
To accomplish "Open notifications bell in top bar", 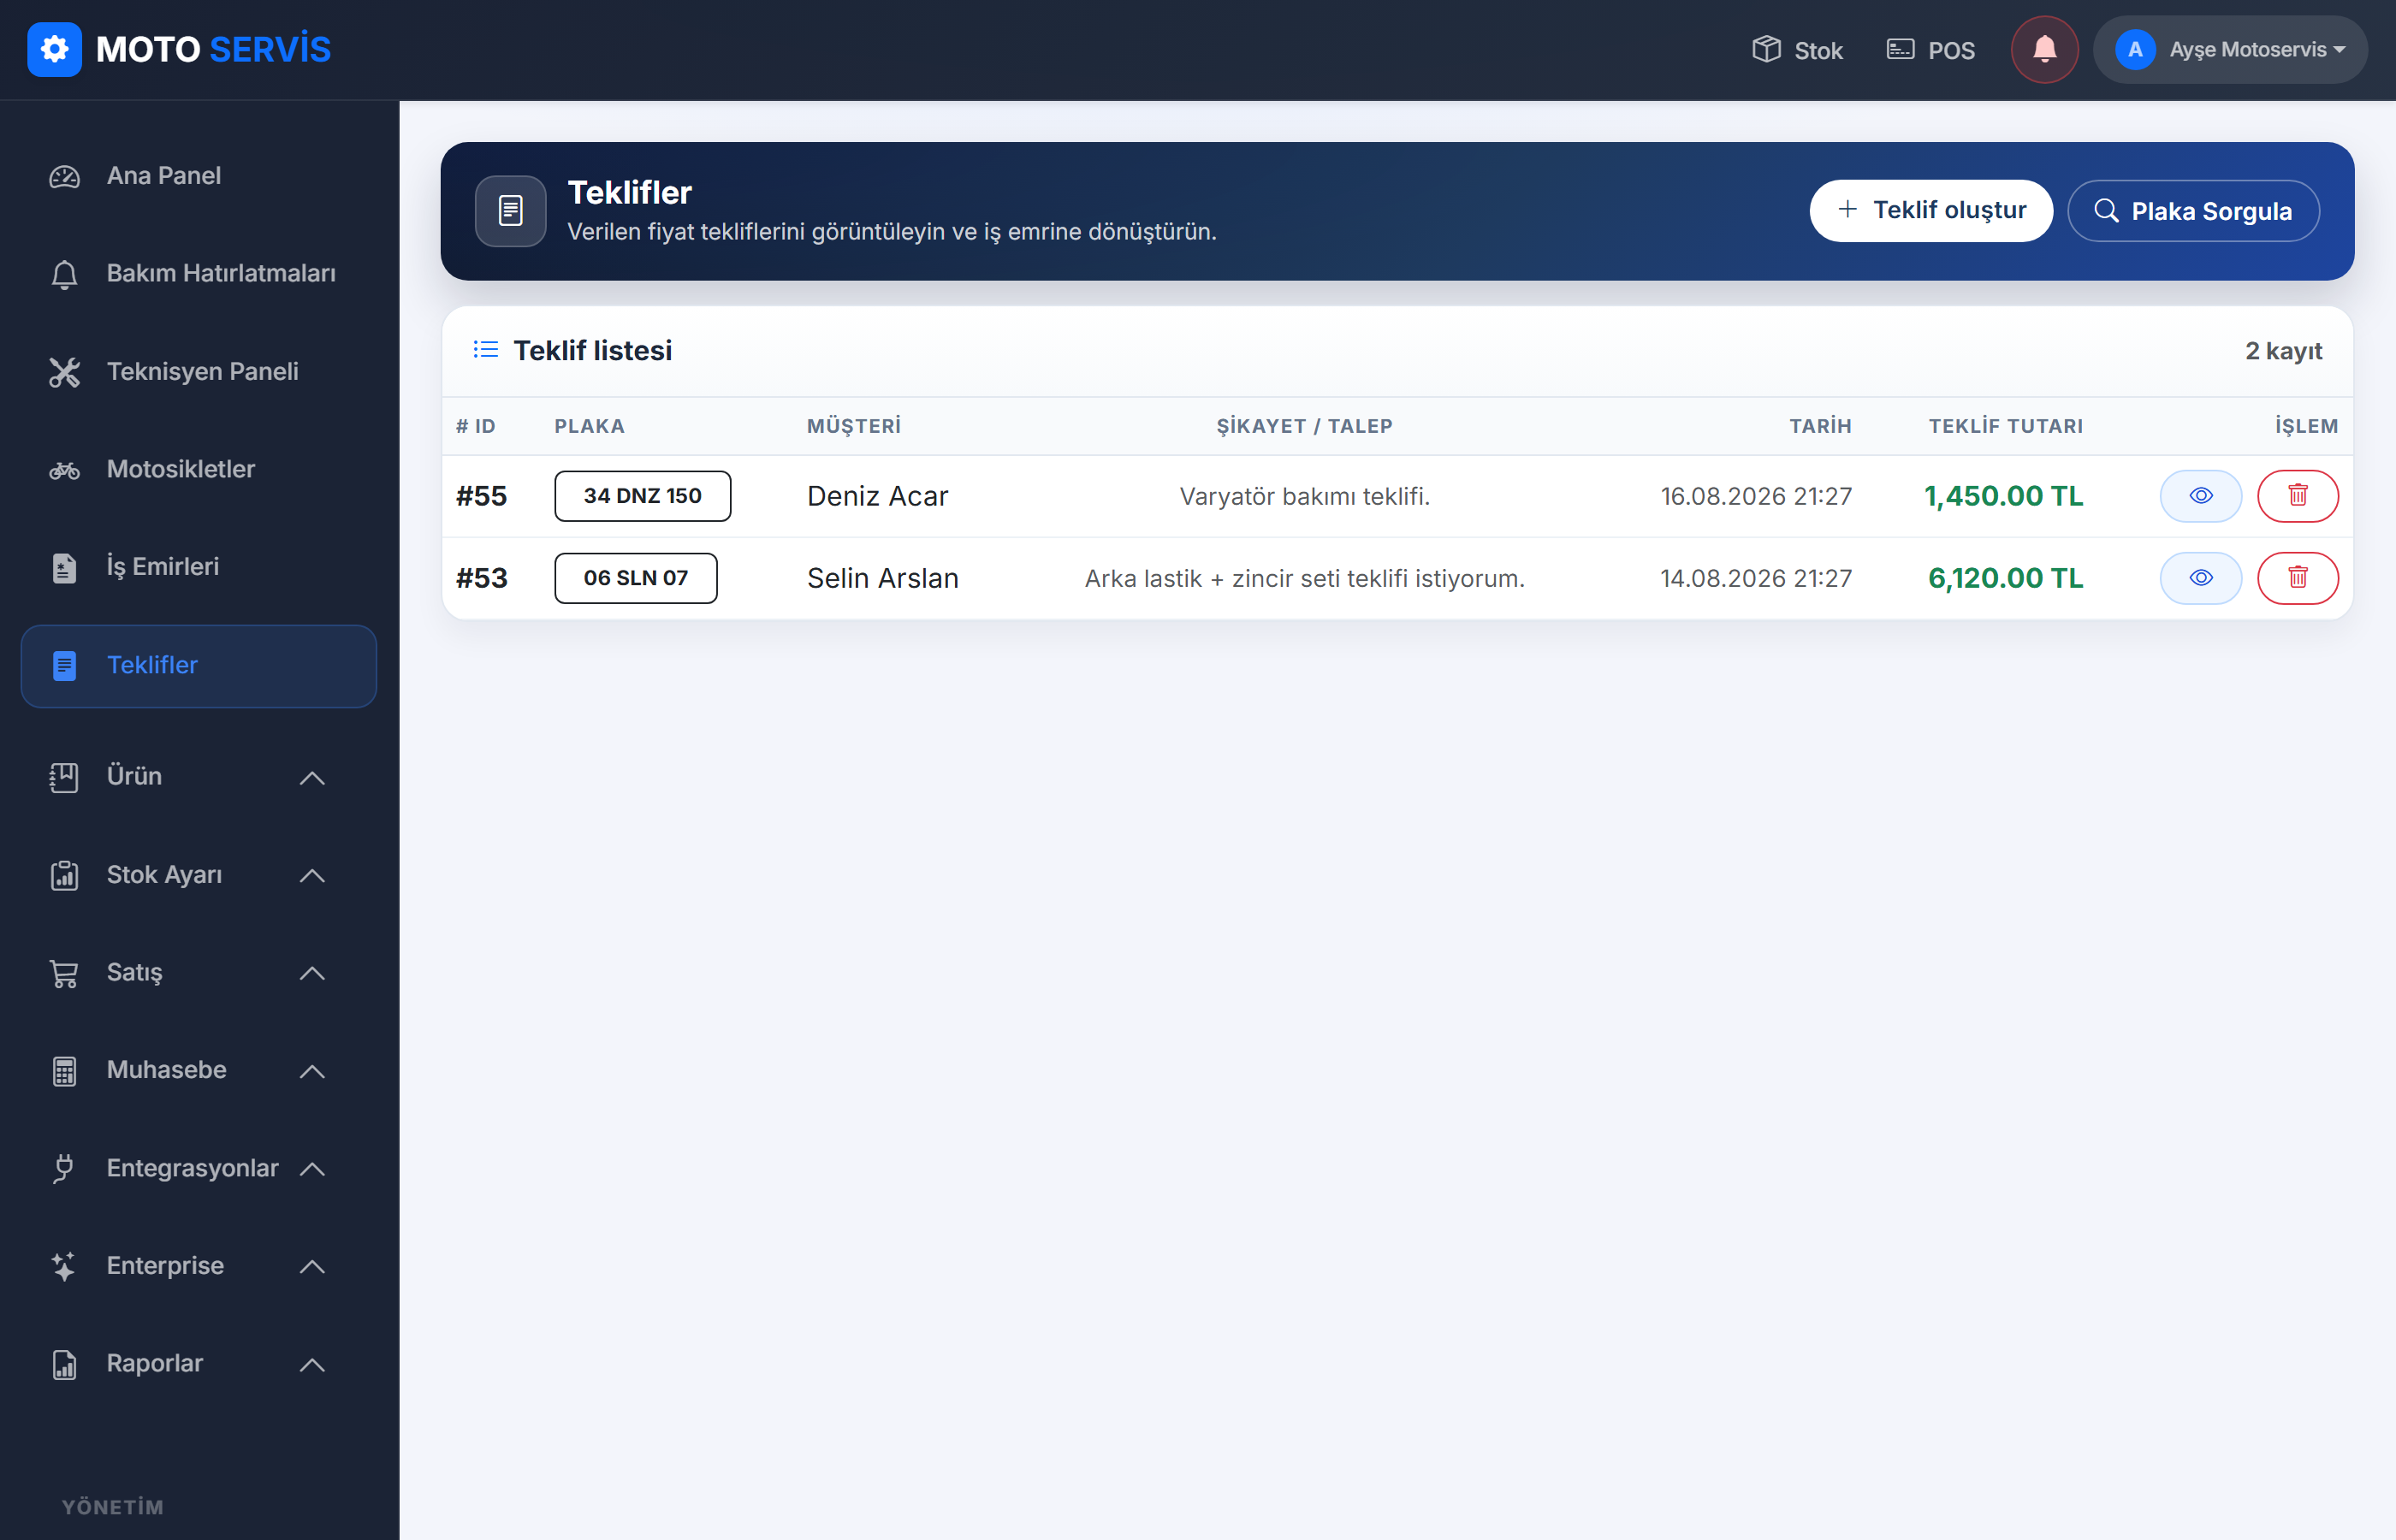I will pos(2044,49).
